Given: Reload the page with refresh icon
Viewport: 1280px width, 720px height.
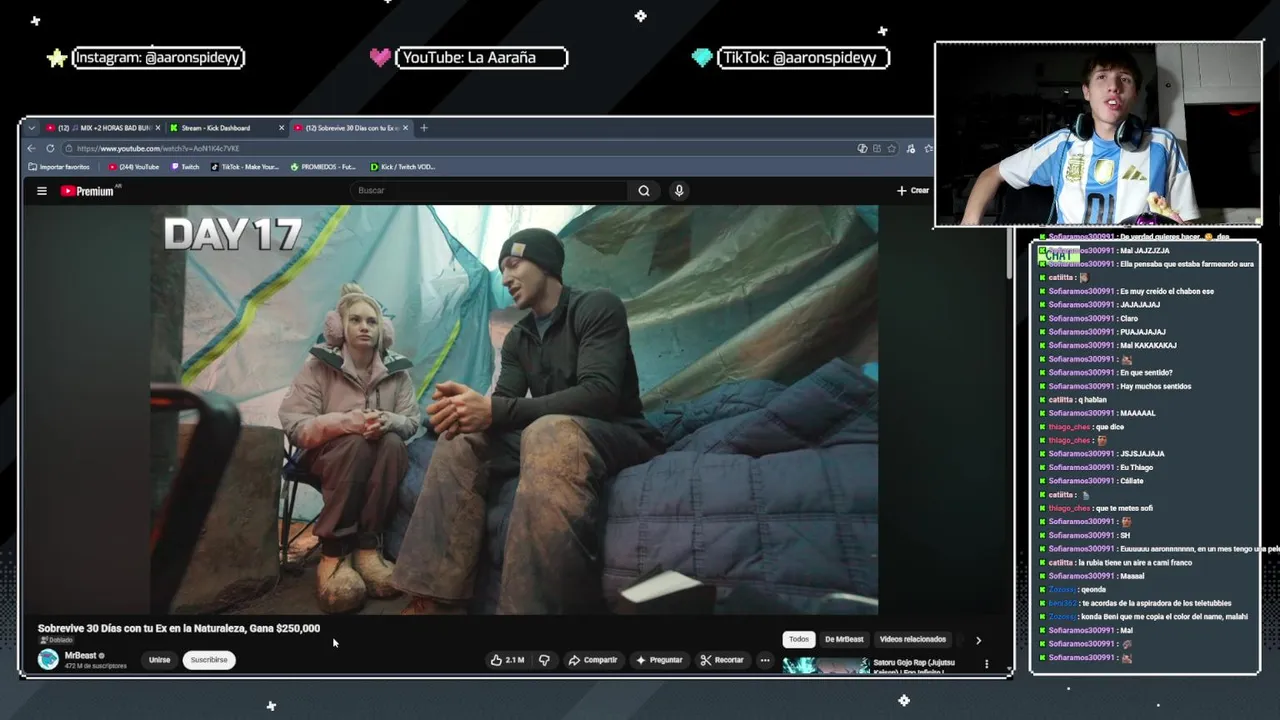Looking at the screenshot, I should 50,148.
